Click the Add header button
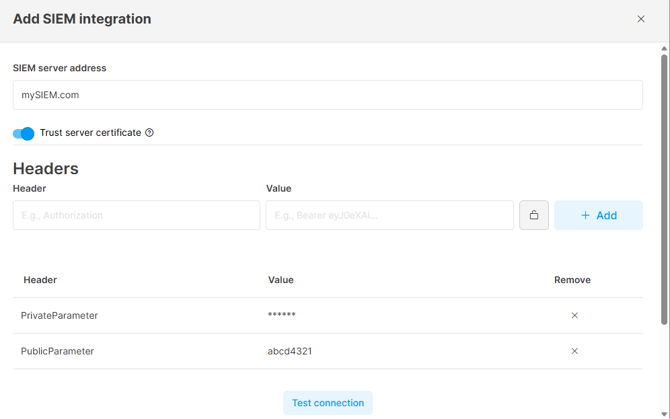Screen dimensions: 670x419 click(x=598, y=215)
